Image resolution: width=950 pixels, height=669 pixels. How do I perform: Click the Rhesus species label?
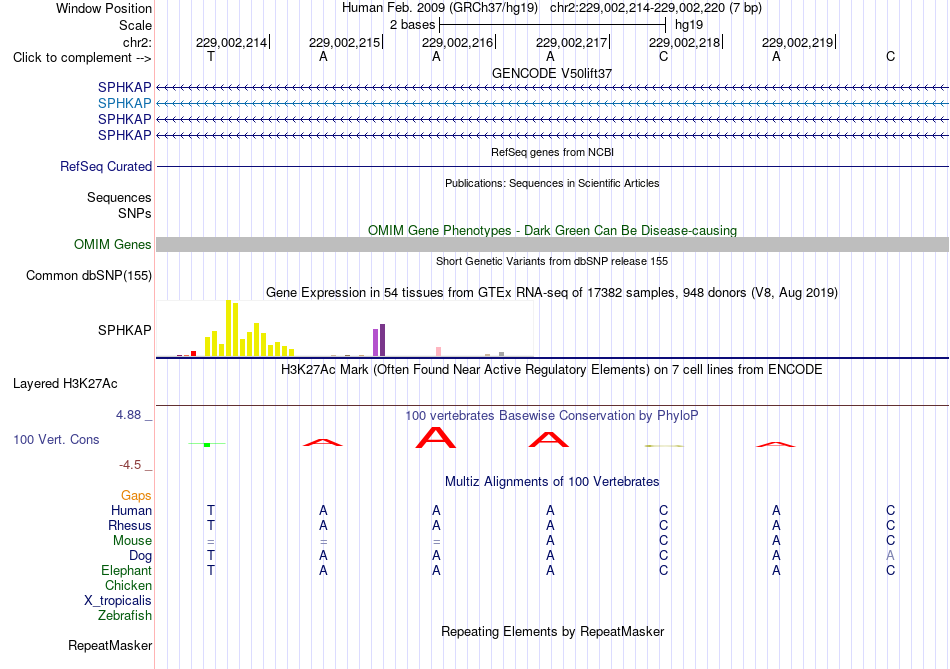pyautogui.click(x=130, y=526)
